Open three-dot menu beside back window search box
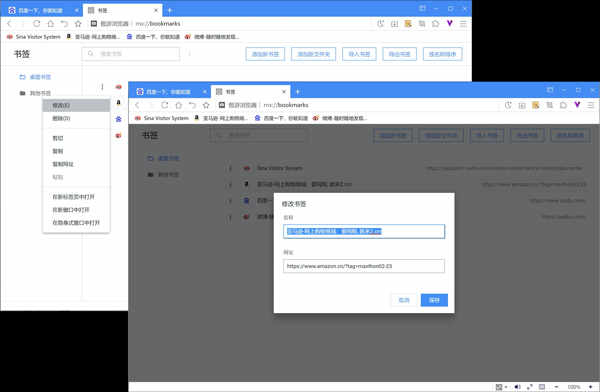Screen dimensions: 600x392 (x=189, y=54)
